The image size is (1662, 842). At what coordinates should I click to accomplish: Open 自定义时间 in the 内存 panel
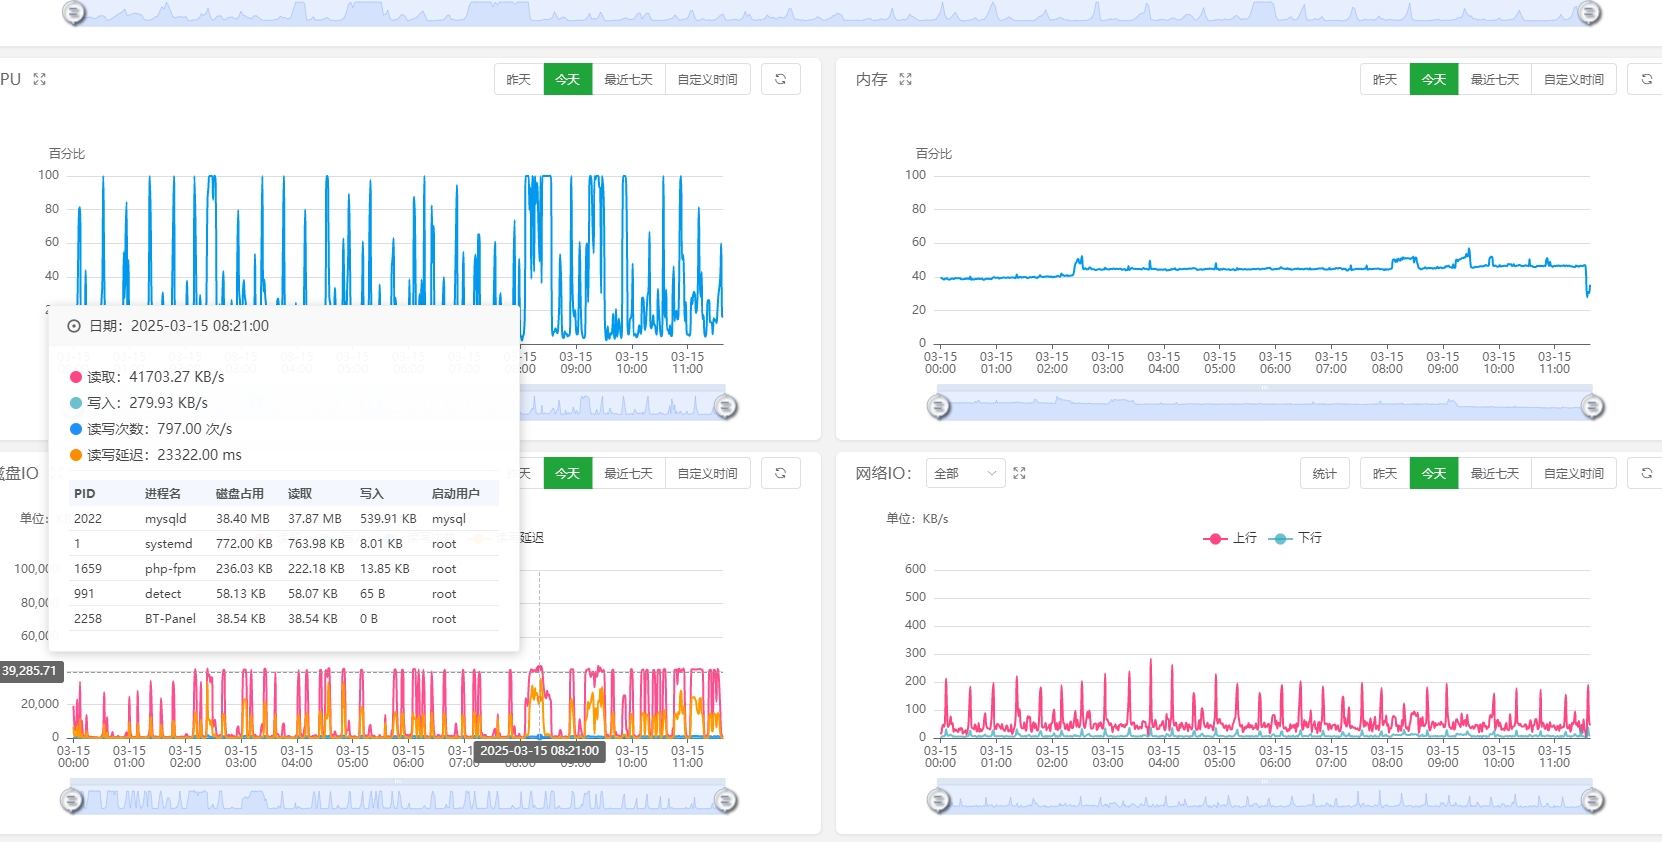click(x=1573, y=79)
